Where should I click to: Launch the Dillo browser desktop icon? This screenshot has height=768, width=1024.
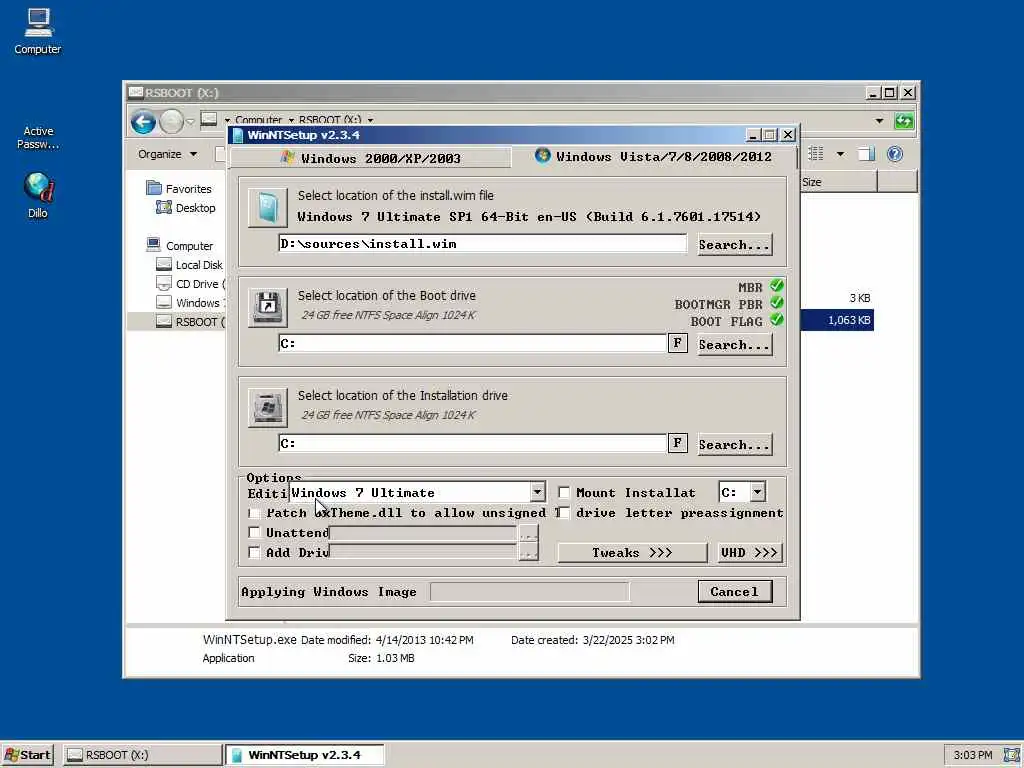point(38,195)
